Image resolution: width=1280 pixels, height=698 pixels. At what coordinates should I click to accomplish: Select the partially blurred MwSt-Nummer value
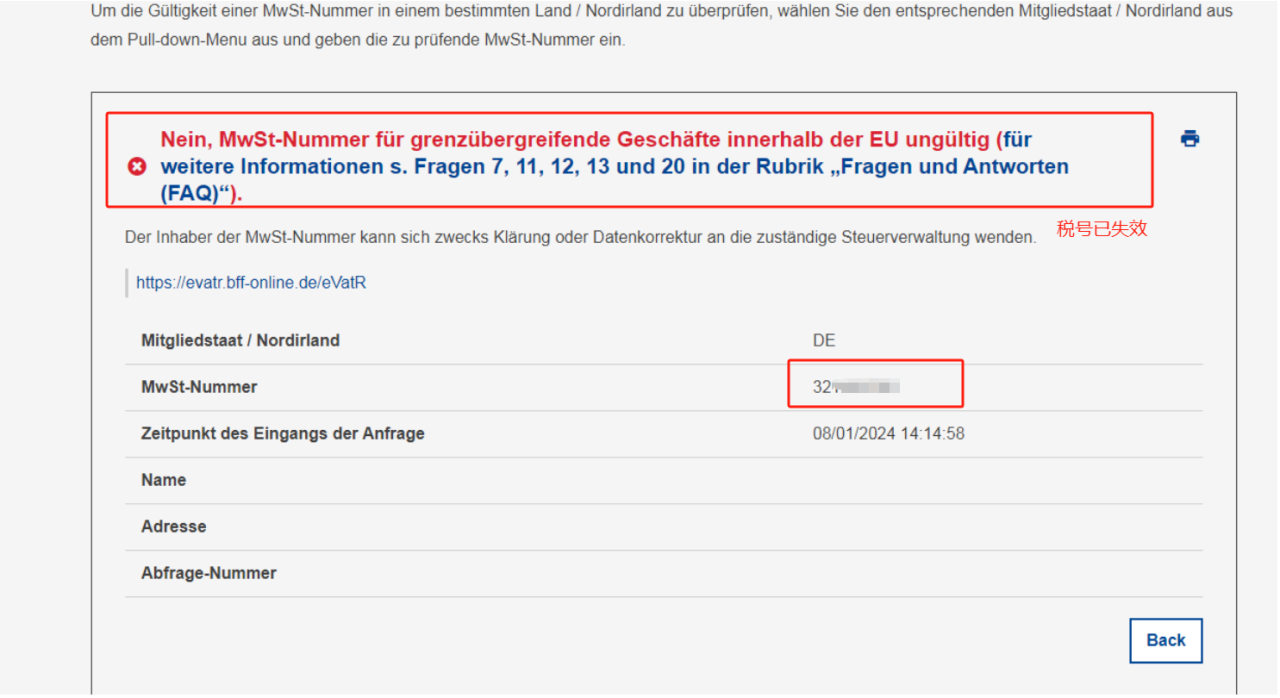point(857,387)
